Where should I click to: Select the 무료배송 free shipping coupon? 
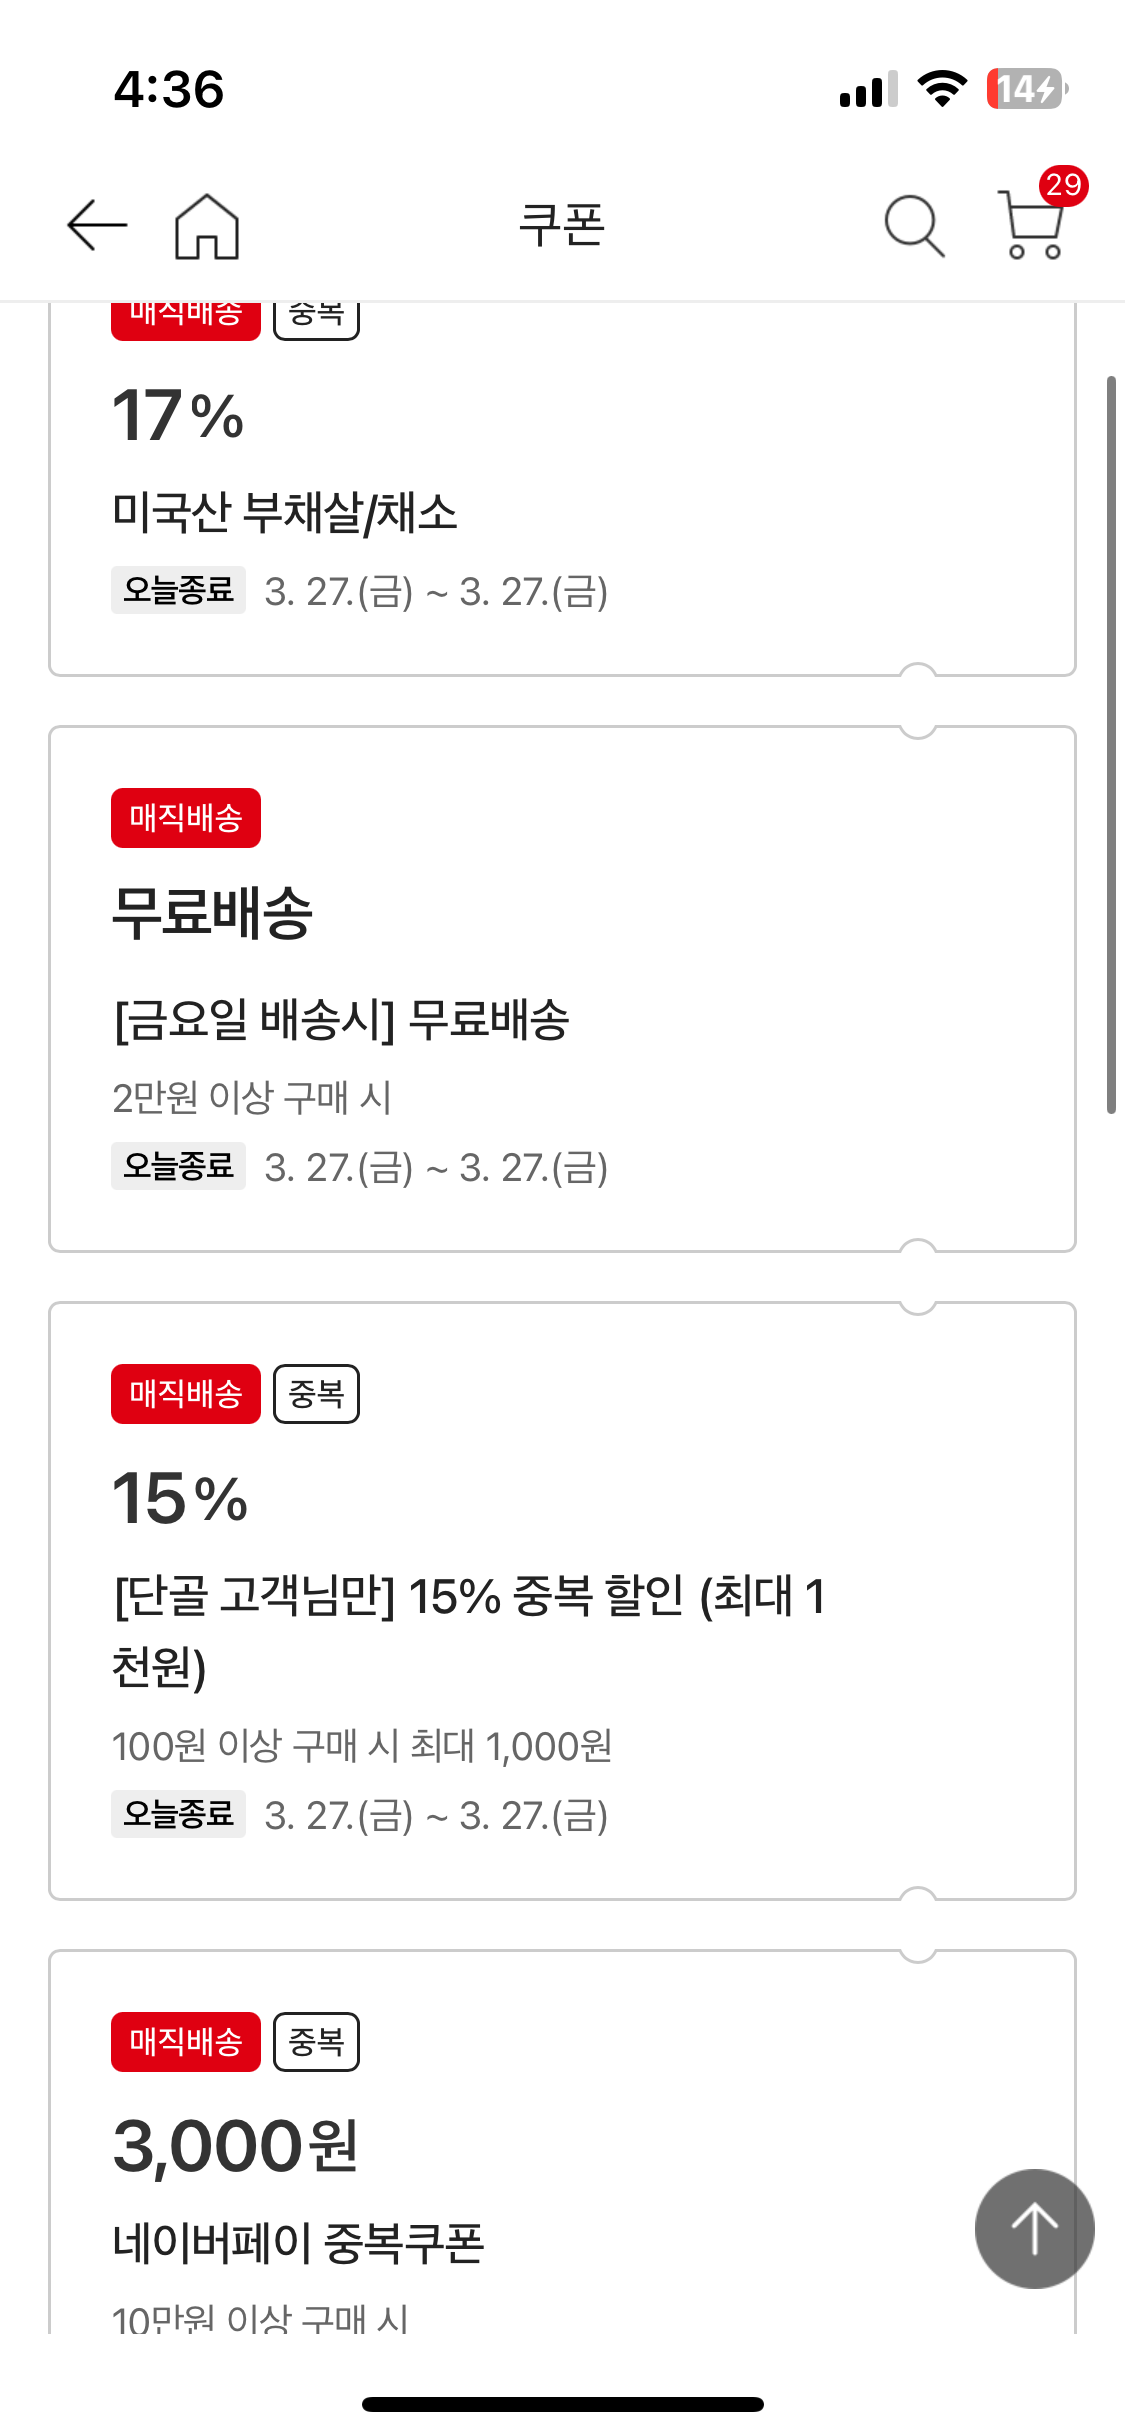341,1020
